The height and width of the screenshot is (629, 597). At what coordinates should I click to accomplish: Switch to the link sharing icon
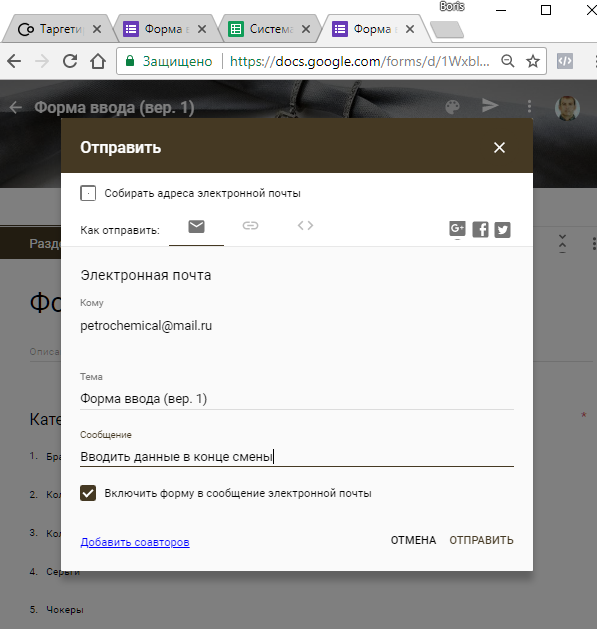pos(250,226)
